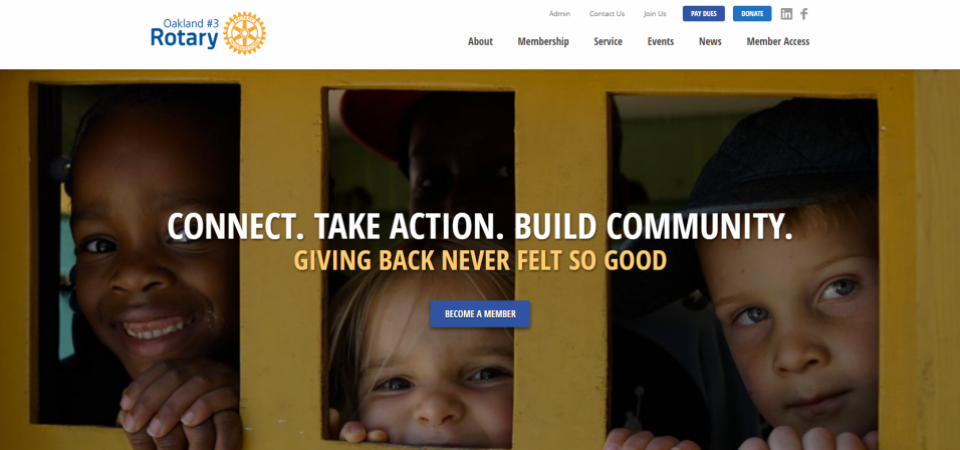The image size is (960, 450).
Task: Click the Pay Dues button
Action: [703, 13]
